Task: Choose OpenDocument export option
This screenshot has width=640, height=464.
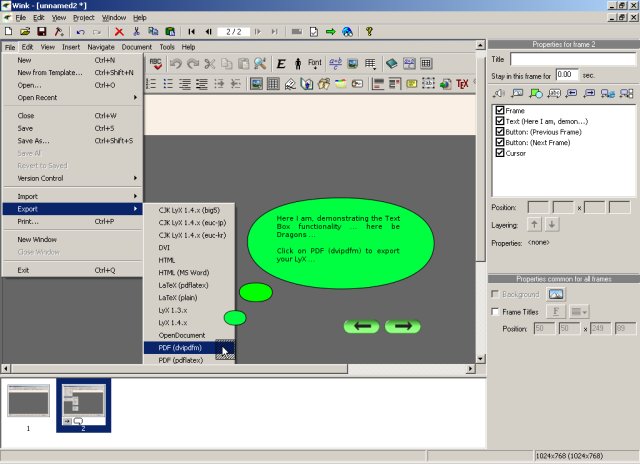Action: click(182, 335)
